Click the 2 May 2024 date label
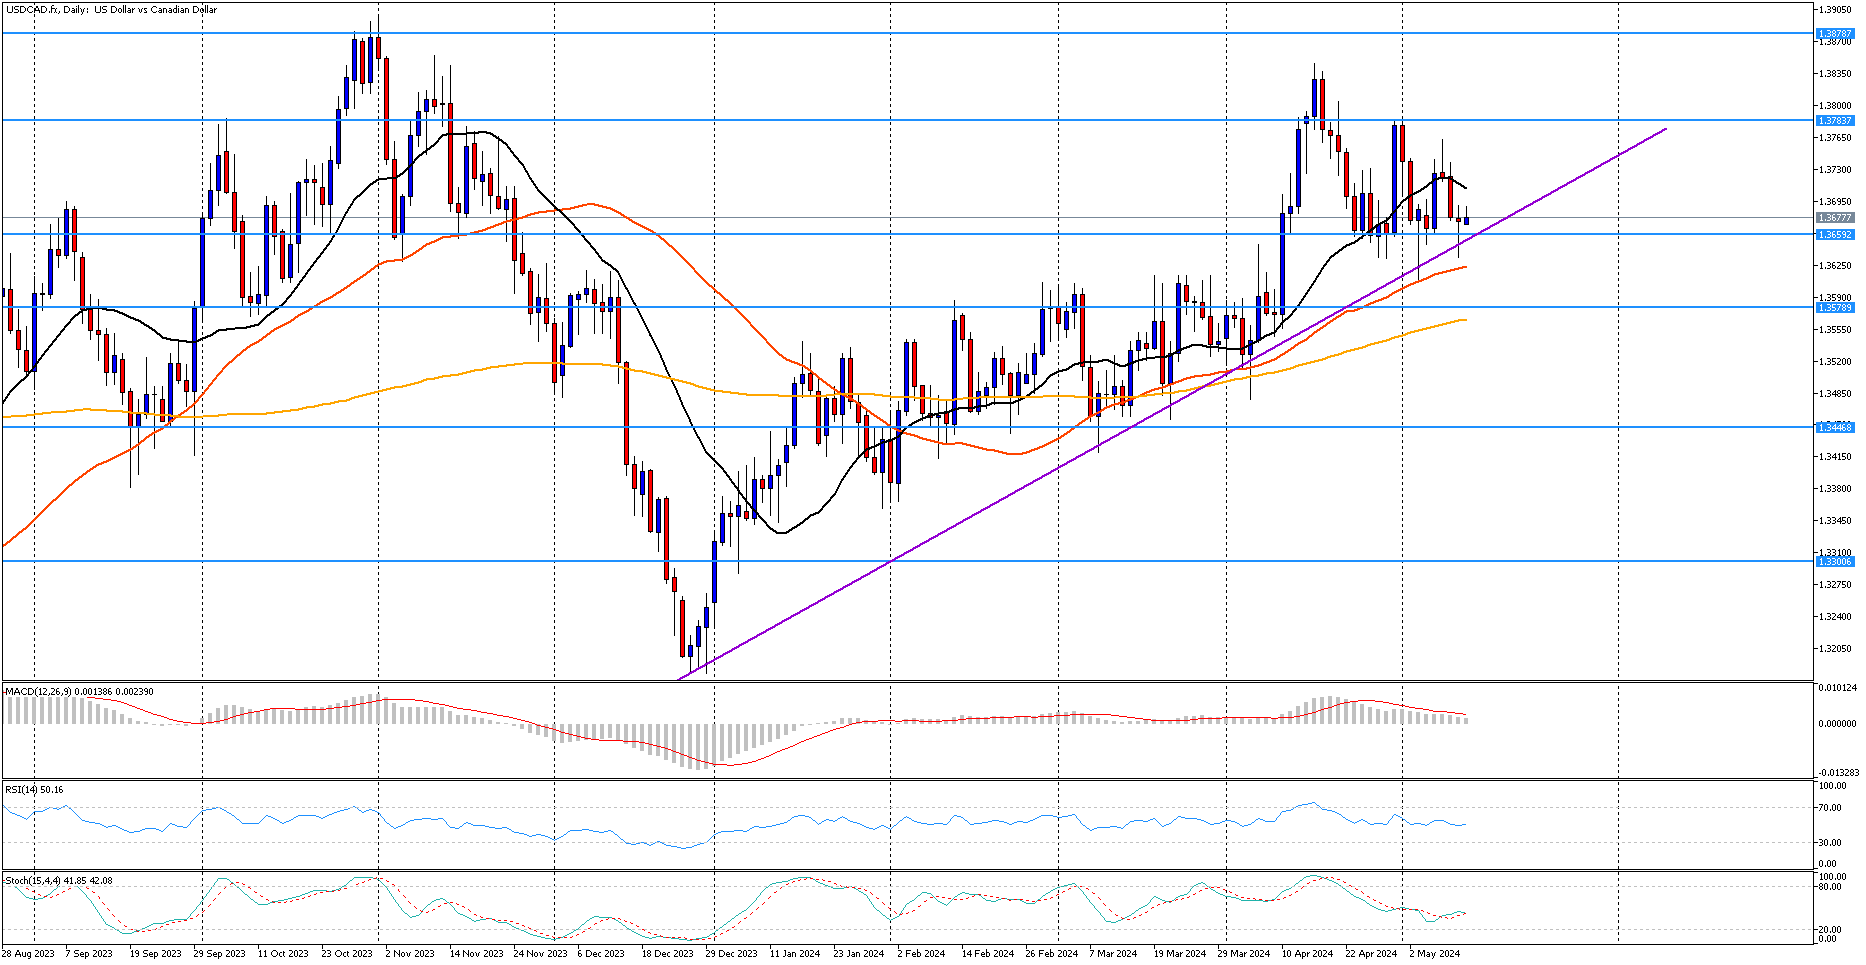The height and width of the screenshot is (965, 1866). [1435, 954]
